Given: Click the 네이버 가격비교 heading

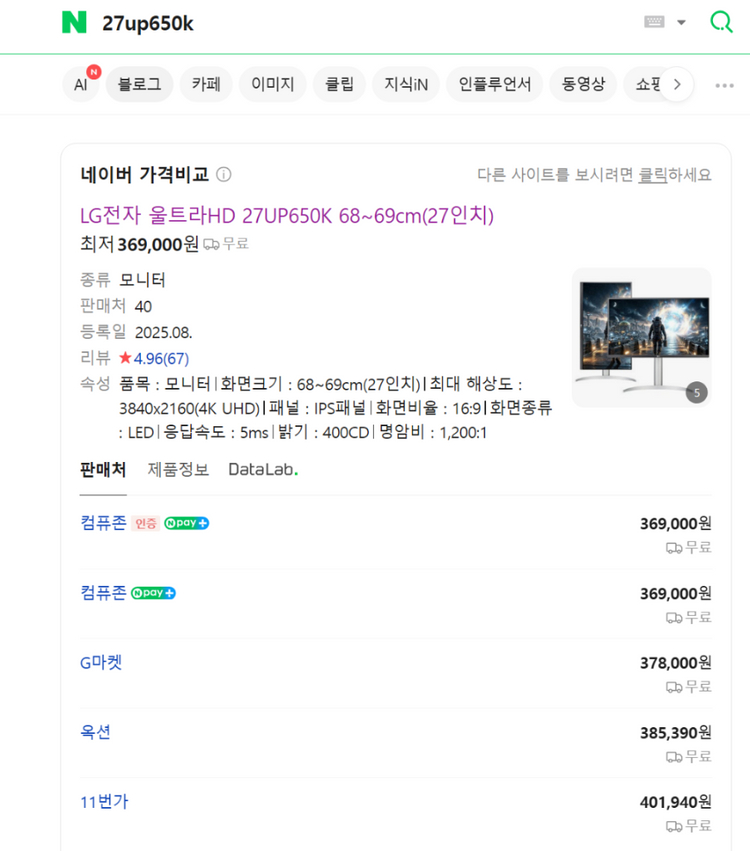Looking at the screenshot, I should point(144,174).
